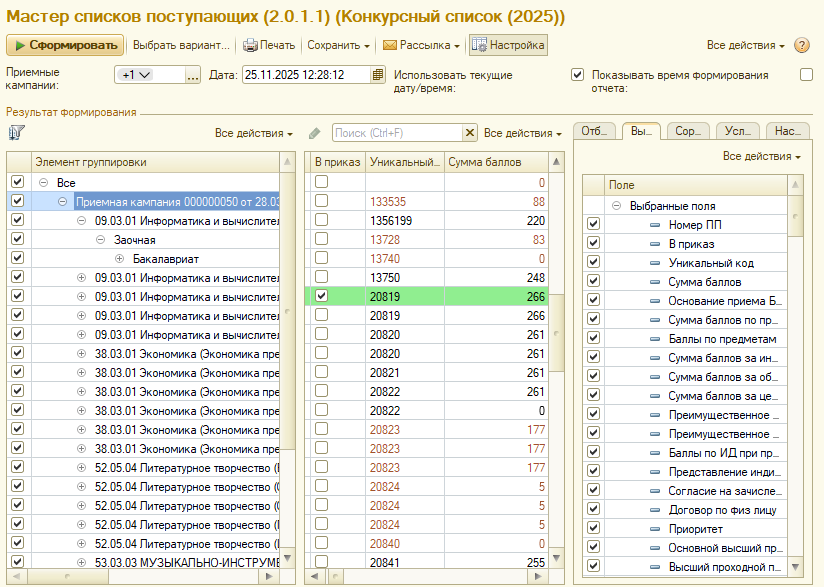
Task: Click the Печать printer button
Action: (x=269, y=46)
